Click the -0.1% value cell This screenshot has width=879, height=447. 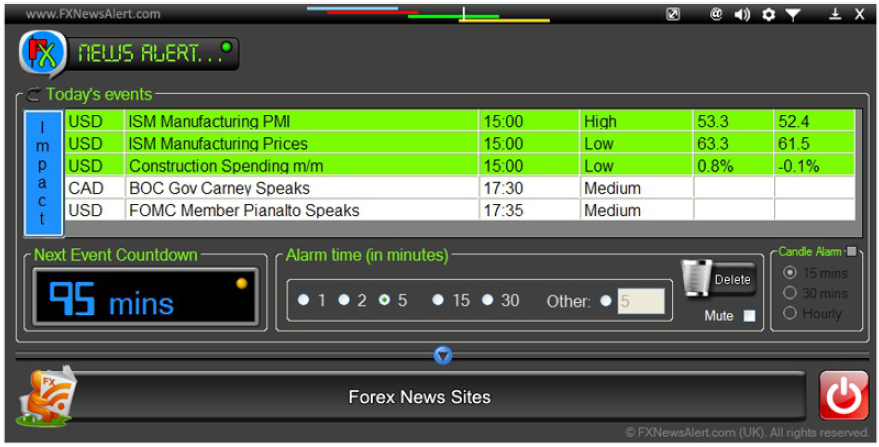coord(815,166)
